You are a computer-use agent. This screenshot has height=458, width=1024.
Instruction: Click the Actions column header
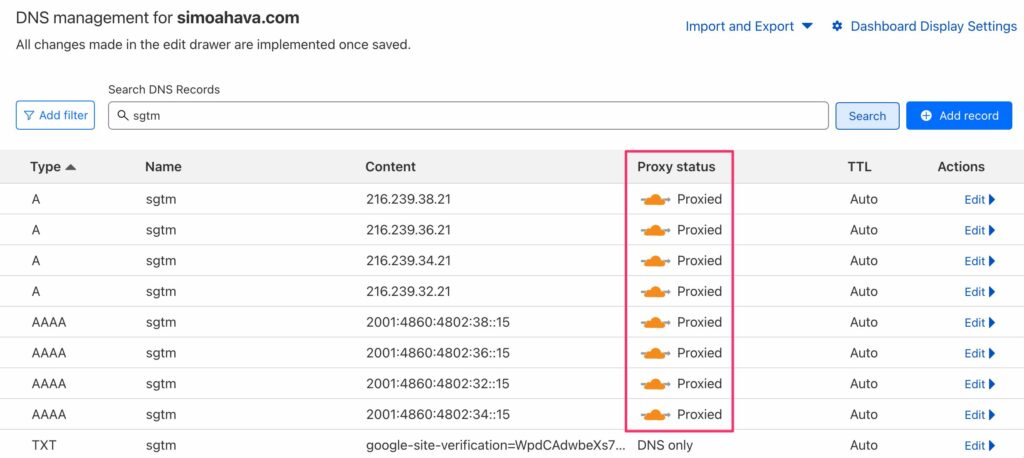[961, 167]
